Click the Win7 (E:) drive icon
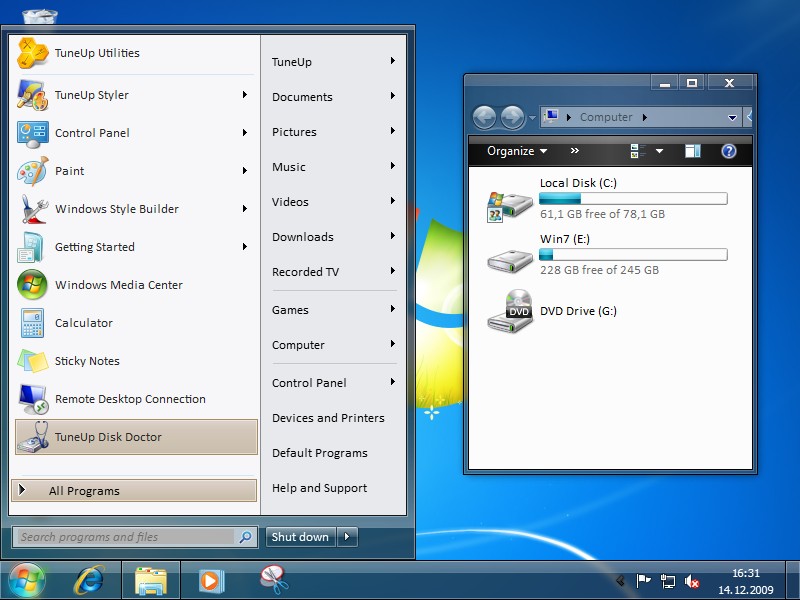Viewport: 800px width, 600px height. point(510,261)
